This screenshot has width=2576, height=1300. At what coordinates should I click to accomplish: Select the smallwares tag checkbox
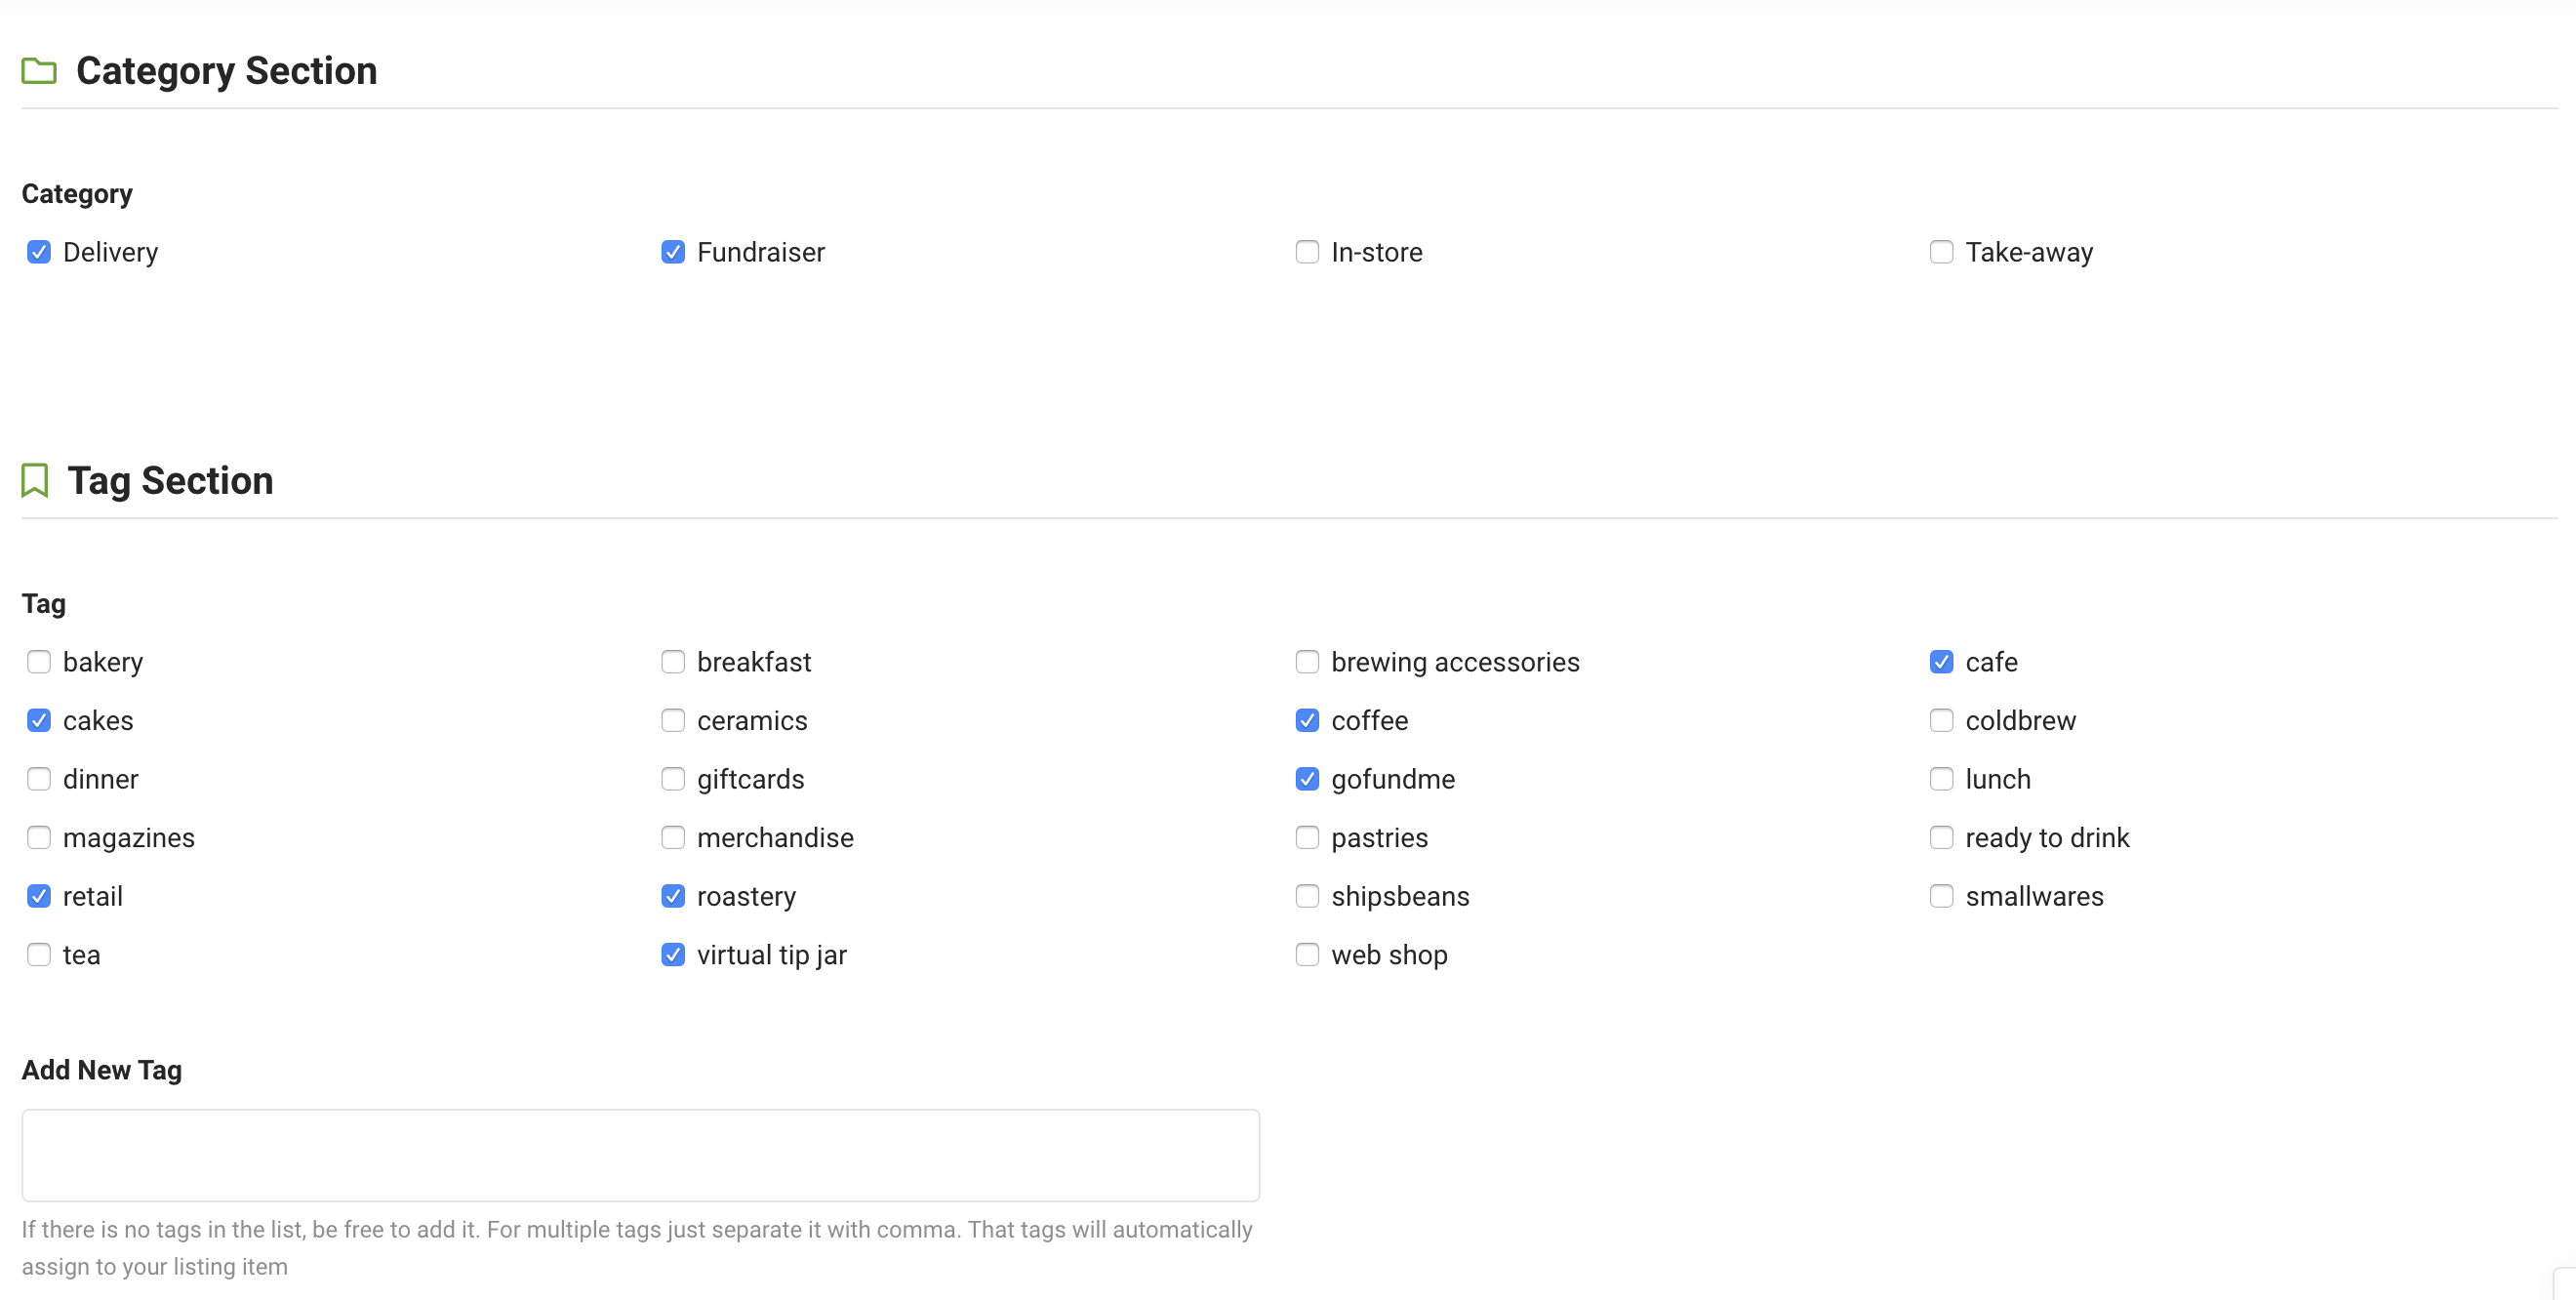(1941, 896)
